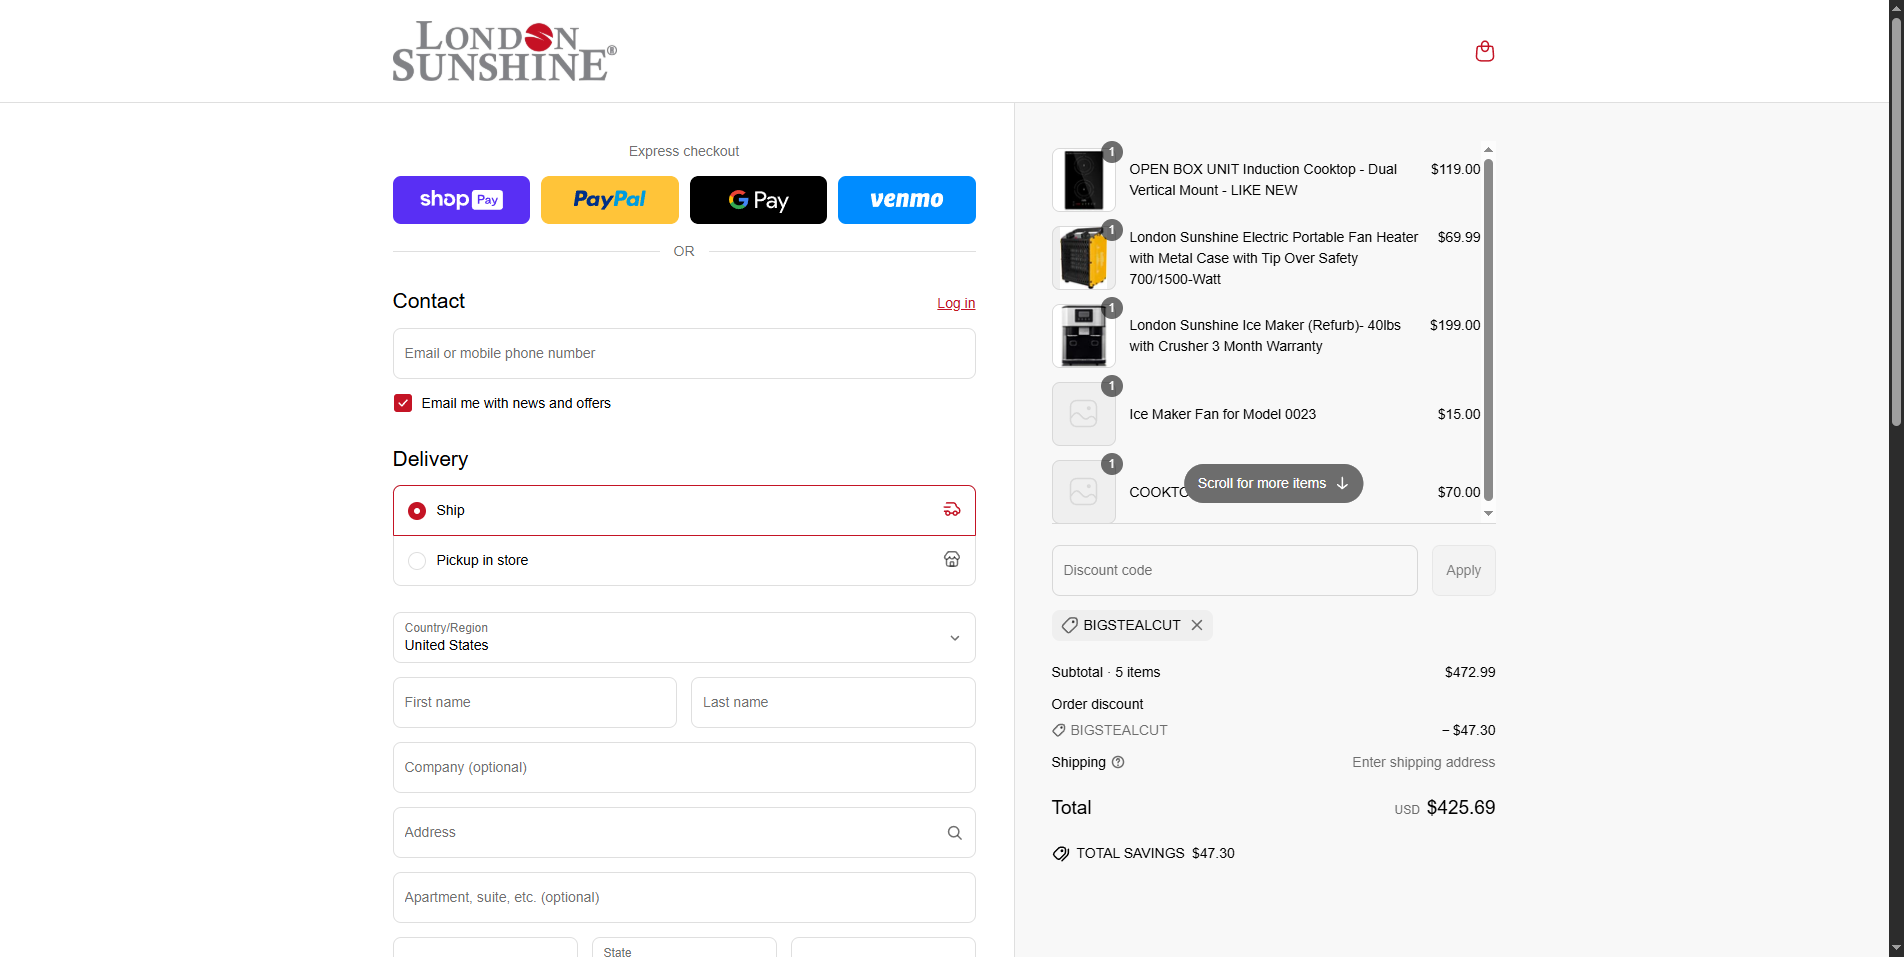Focus the Discount code field
The width and height of the screenshot is (1904, 957).
coord(1234,570)
